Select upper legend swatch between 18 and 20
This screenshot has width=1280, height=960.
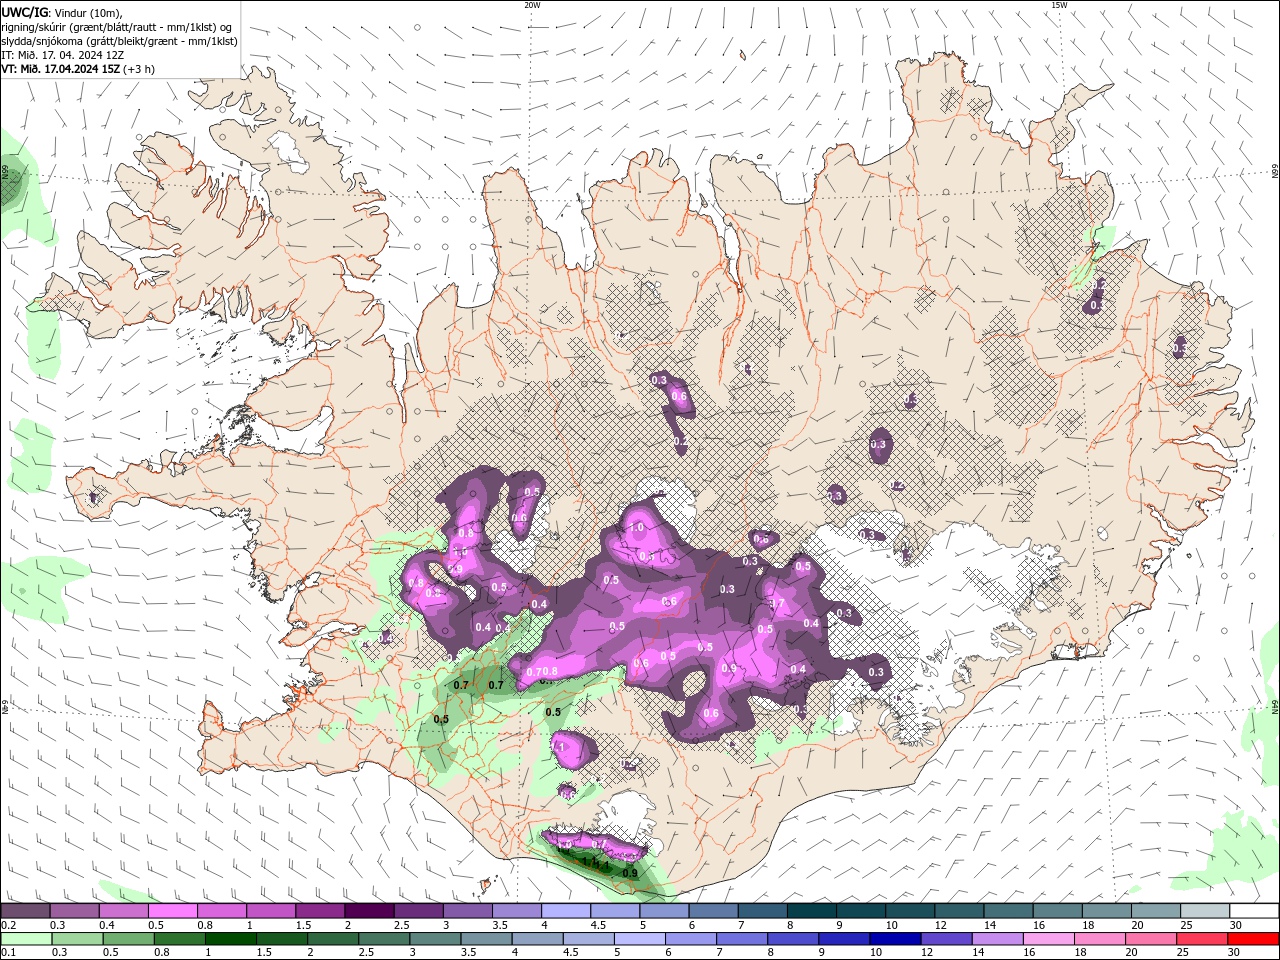tap(1107, 911)
